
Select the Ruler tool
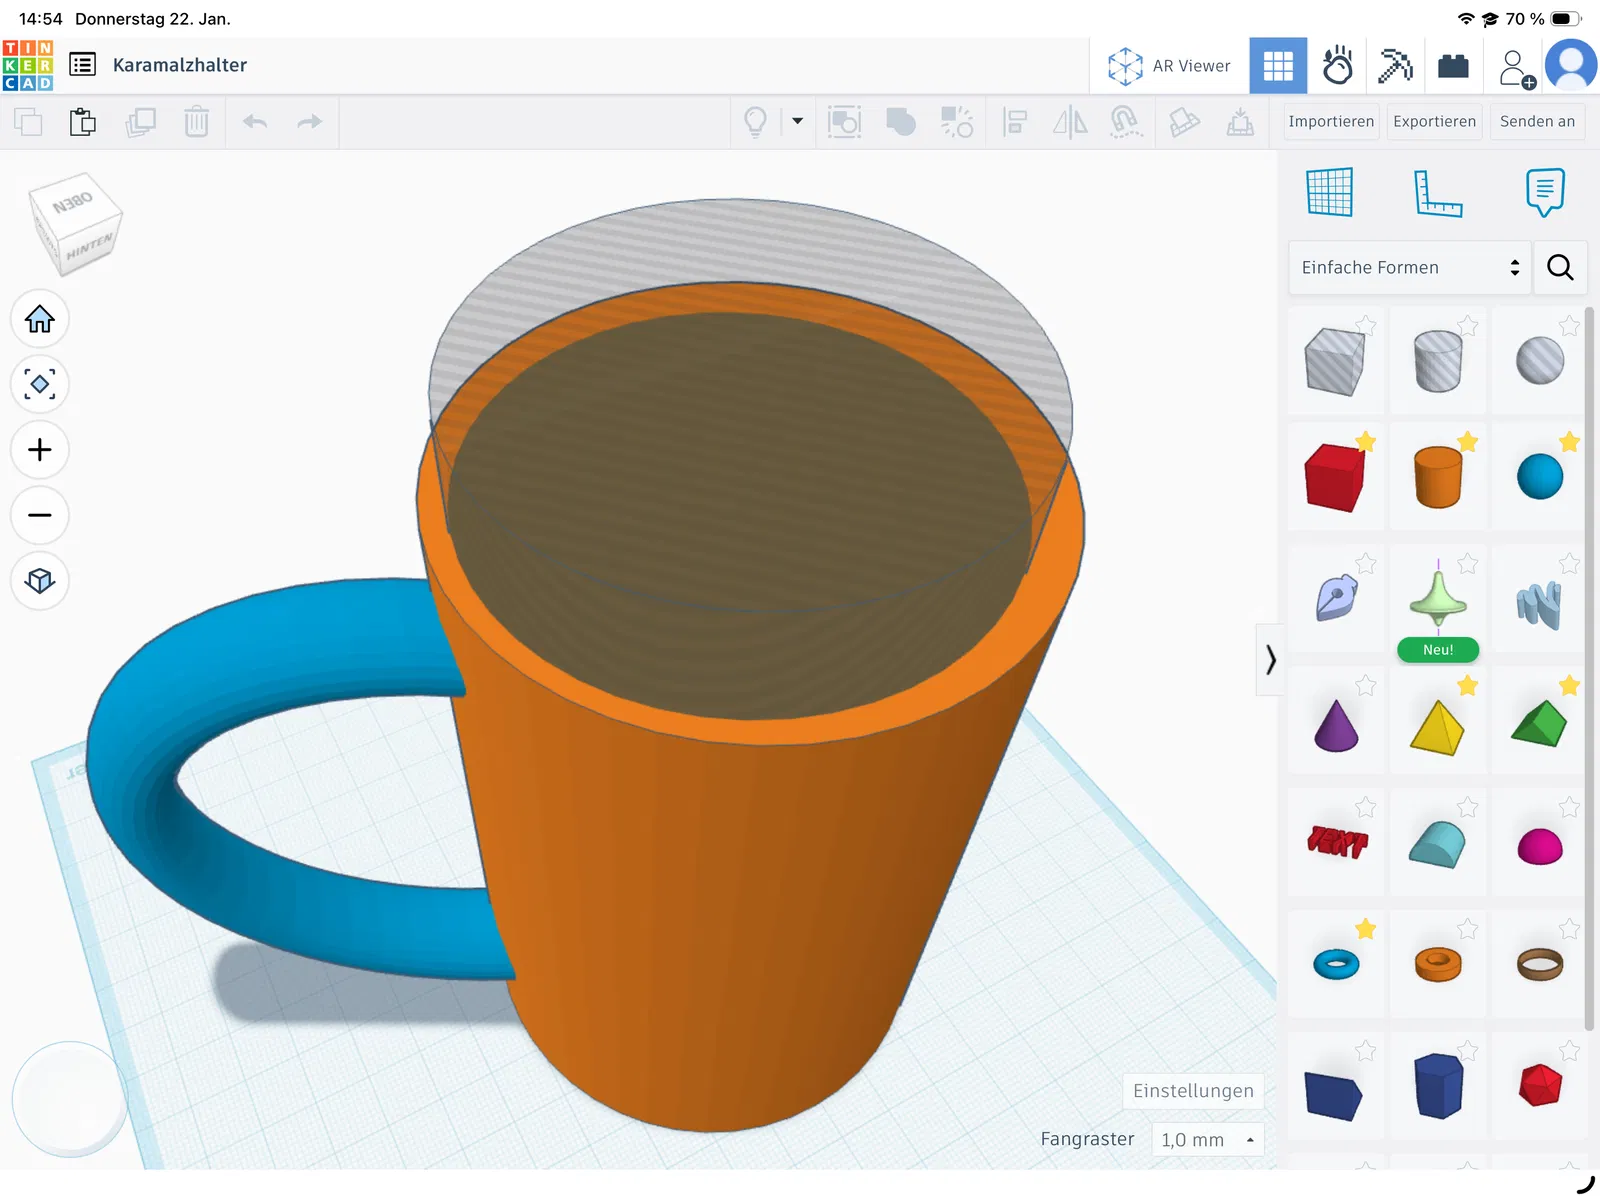click(1437, 192)
